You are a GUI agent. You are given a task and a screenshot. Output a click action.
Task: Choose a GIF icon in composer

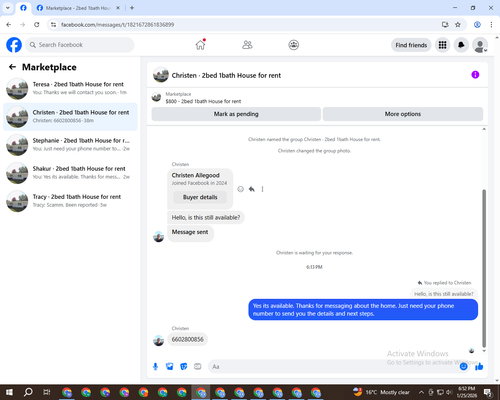tap(198, 367)
